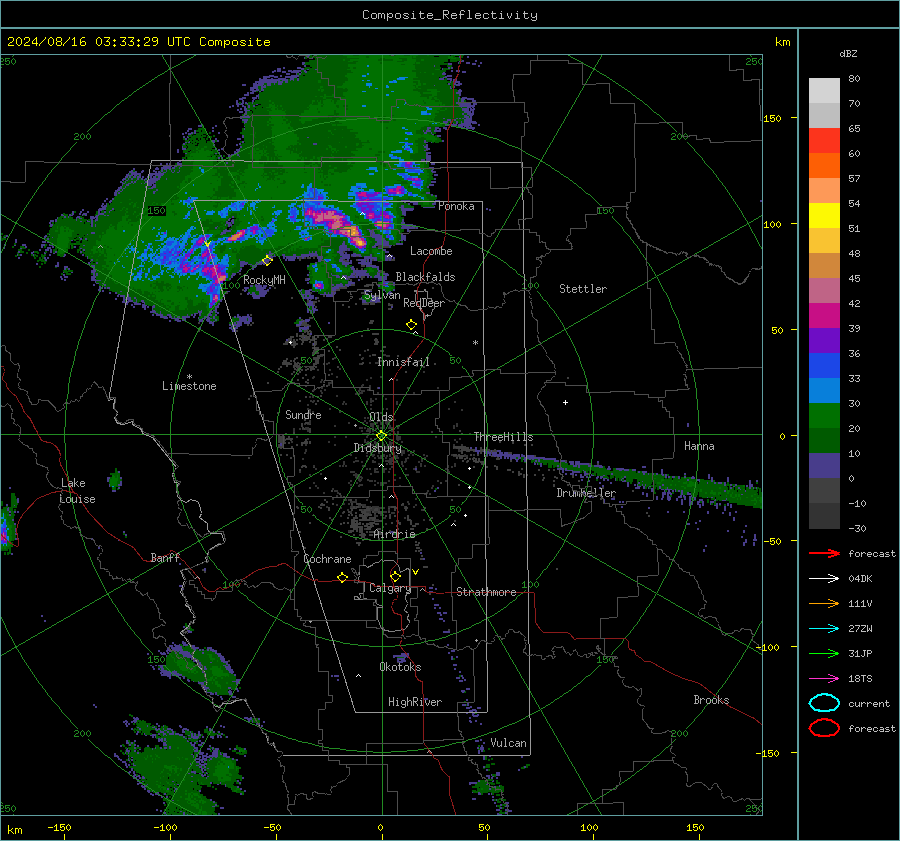The image size is (900, 841).
Task: Click the red forecast ellipse icon
Action: pyautogui.click(x=824, y=728)
